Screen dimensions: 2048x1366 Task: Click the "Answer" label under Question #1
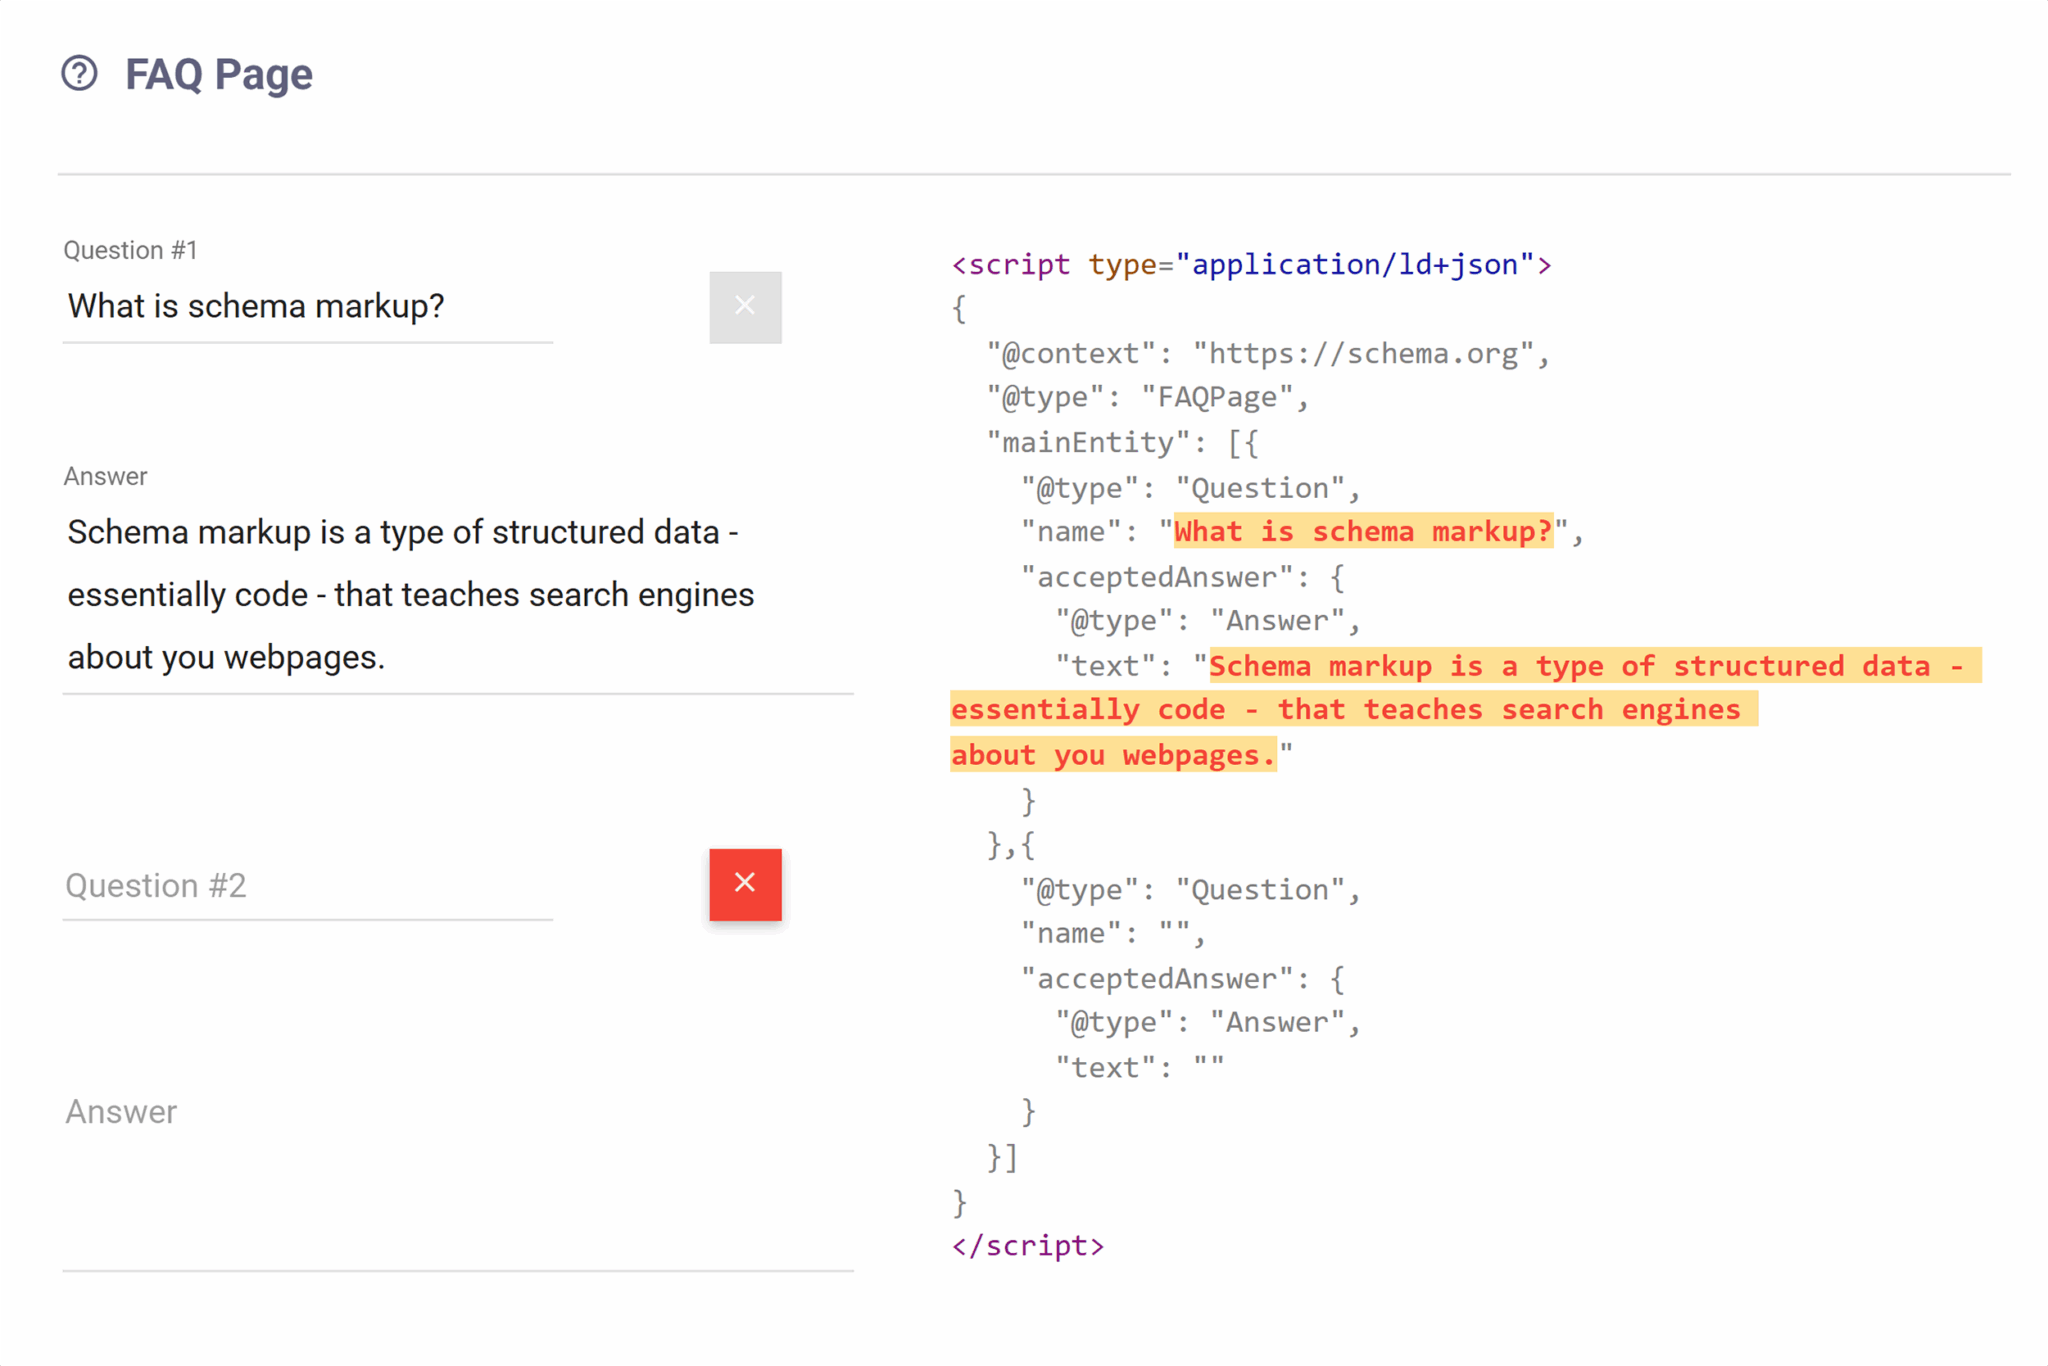point(105,476)
